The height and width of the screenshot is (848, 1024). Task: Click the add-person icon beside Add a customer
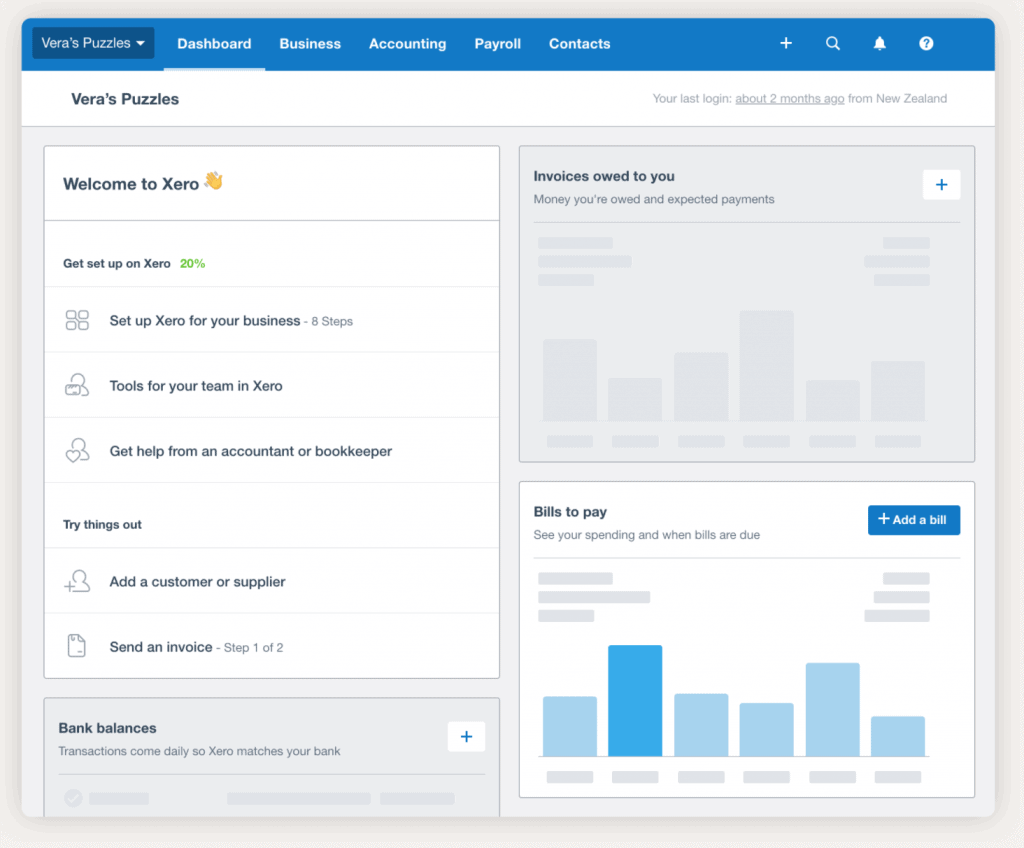[x=78, y=581]
